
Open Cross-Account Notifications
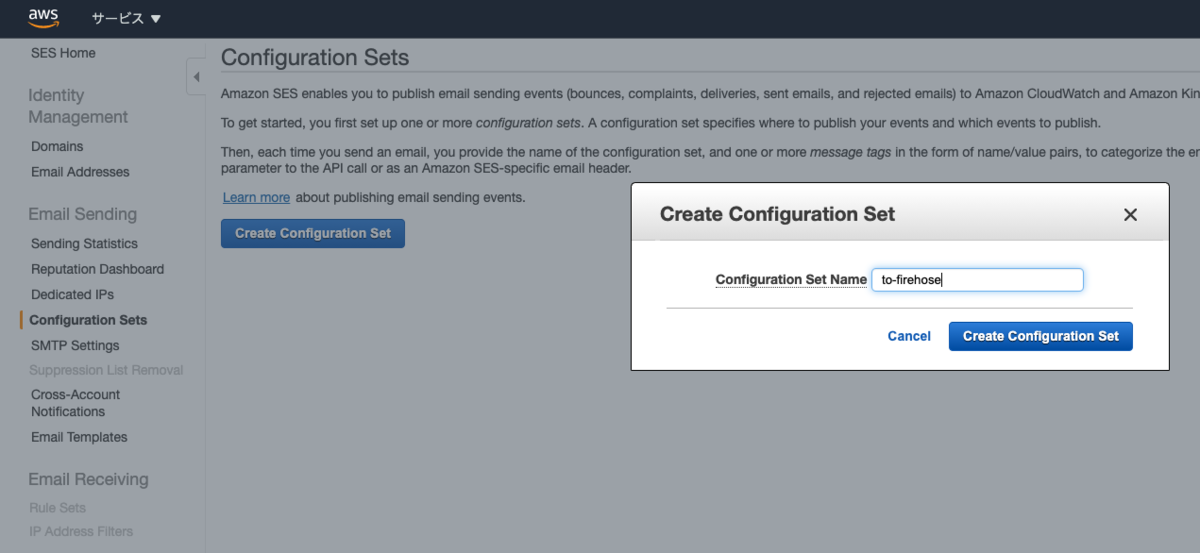75,403
